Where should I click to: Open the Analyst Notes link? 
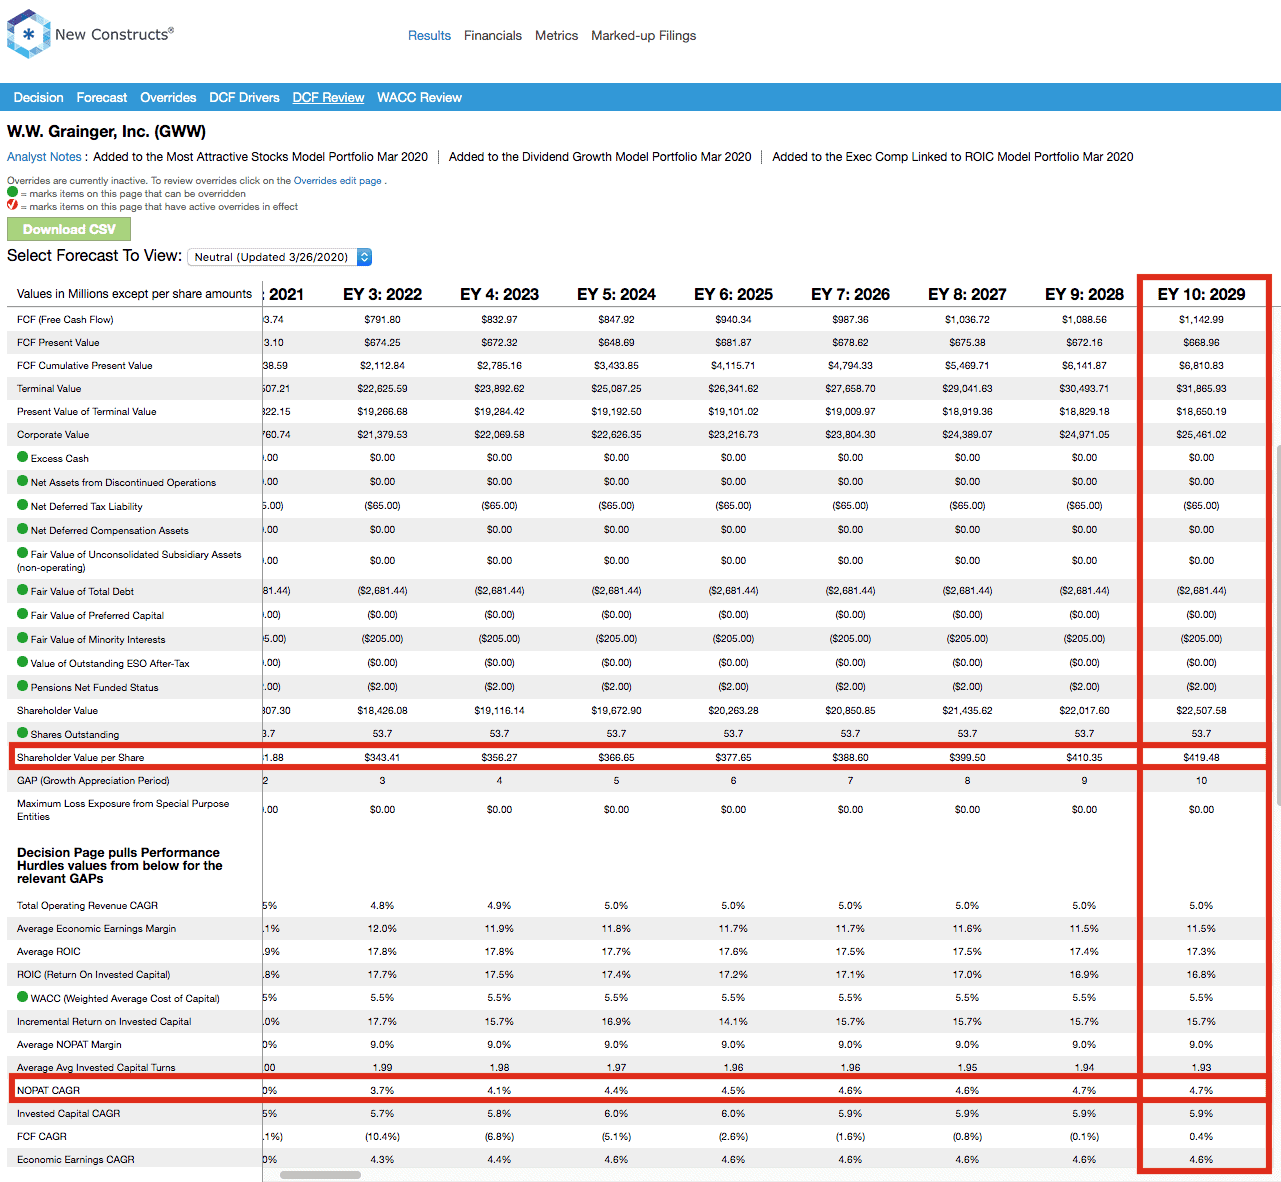tap(44, 157)
